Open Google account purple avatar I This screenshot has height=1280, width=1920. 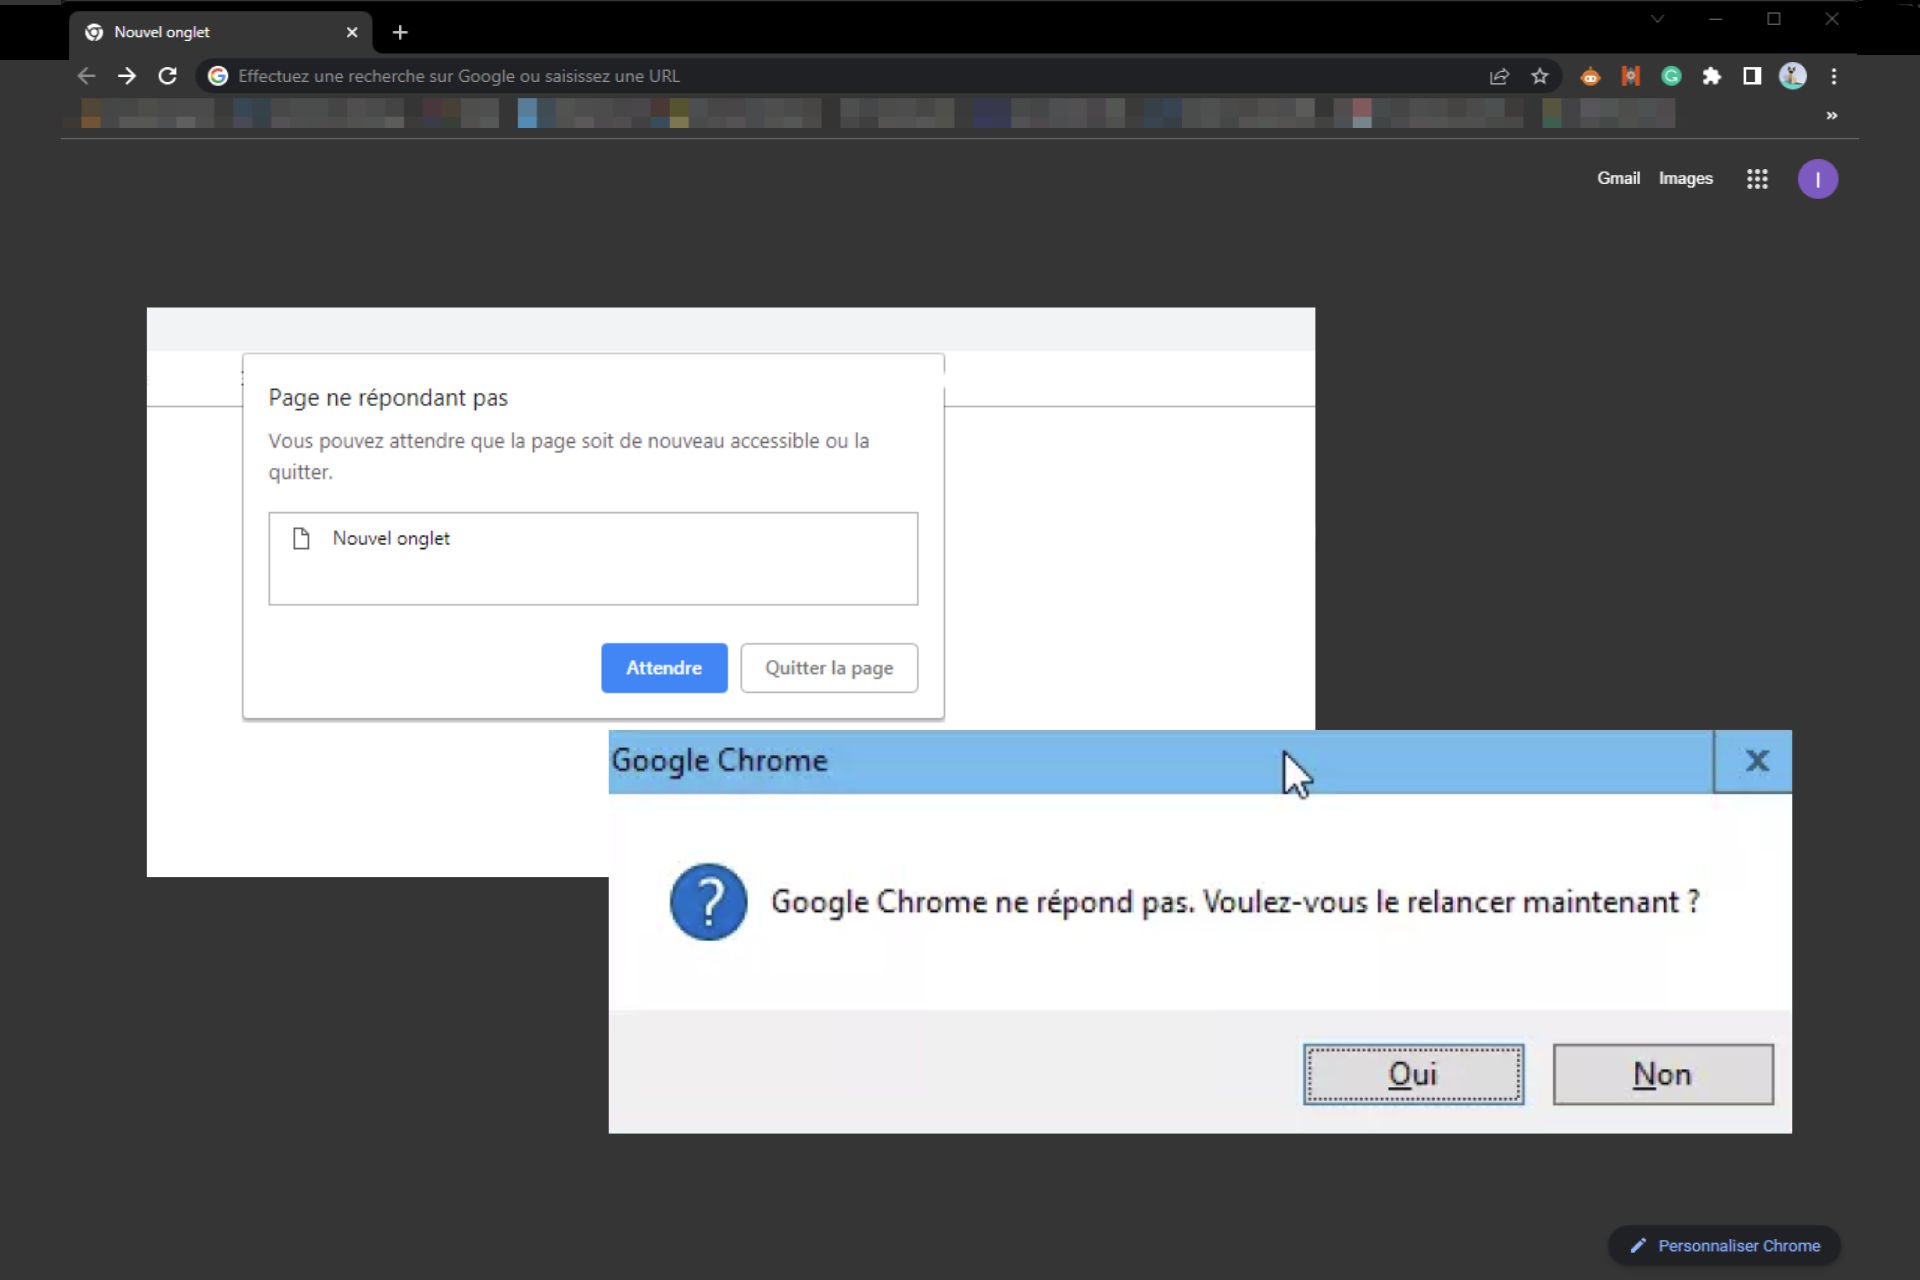pos(1818,179)
